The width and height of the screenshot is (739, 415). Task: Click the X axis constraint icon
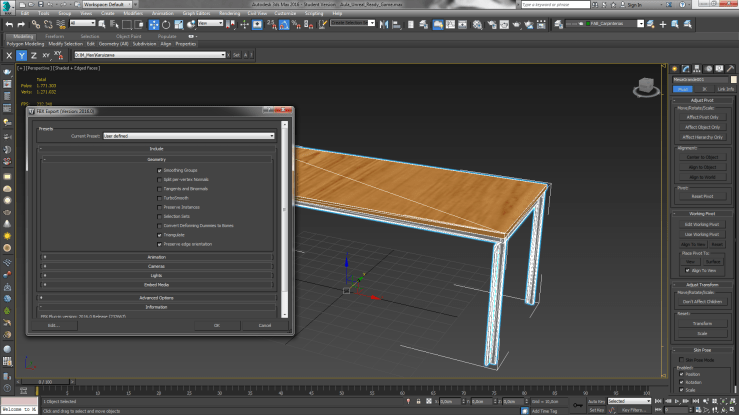pyautogui.click(x=9, y=55)
